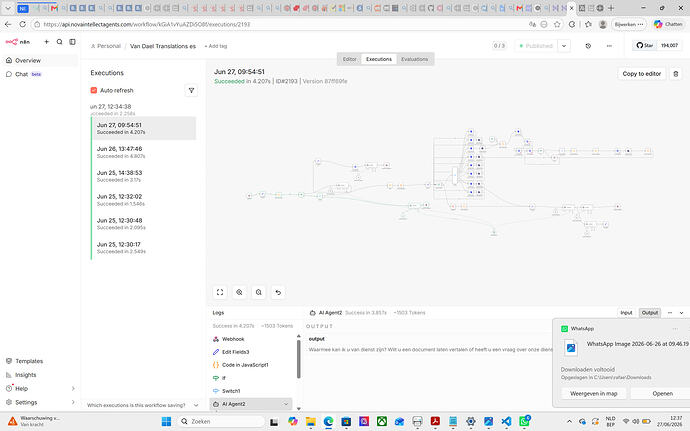690x431 pixels.
Task: Select execution Jun 25, 12:32:02
Action: 143,200
